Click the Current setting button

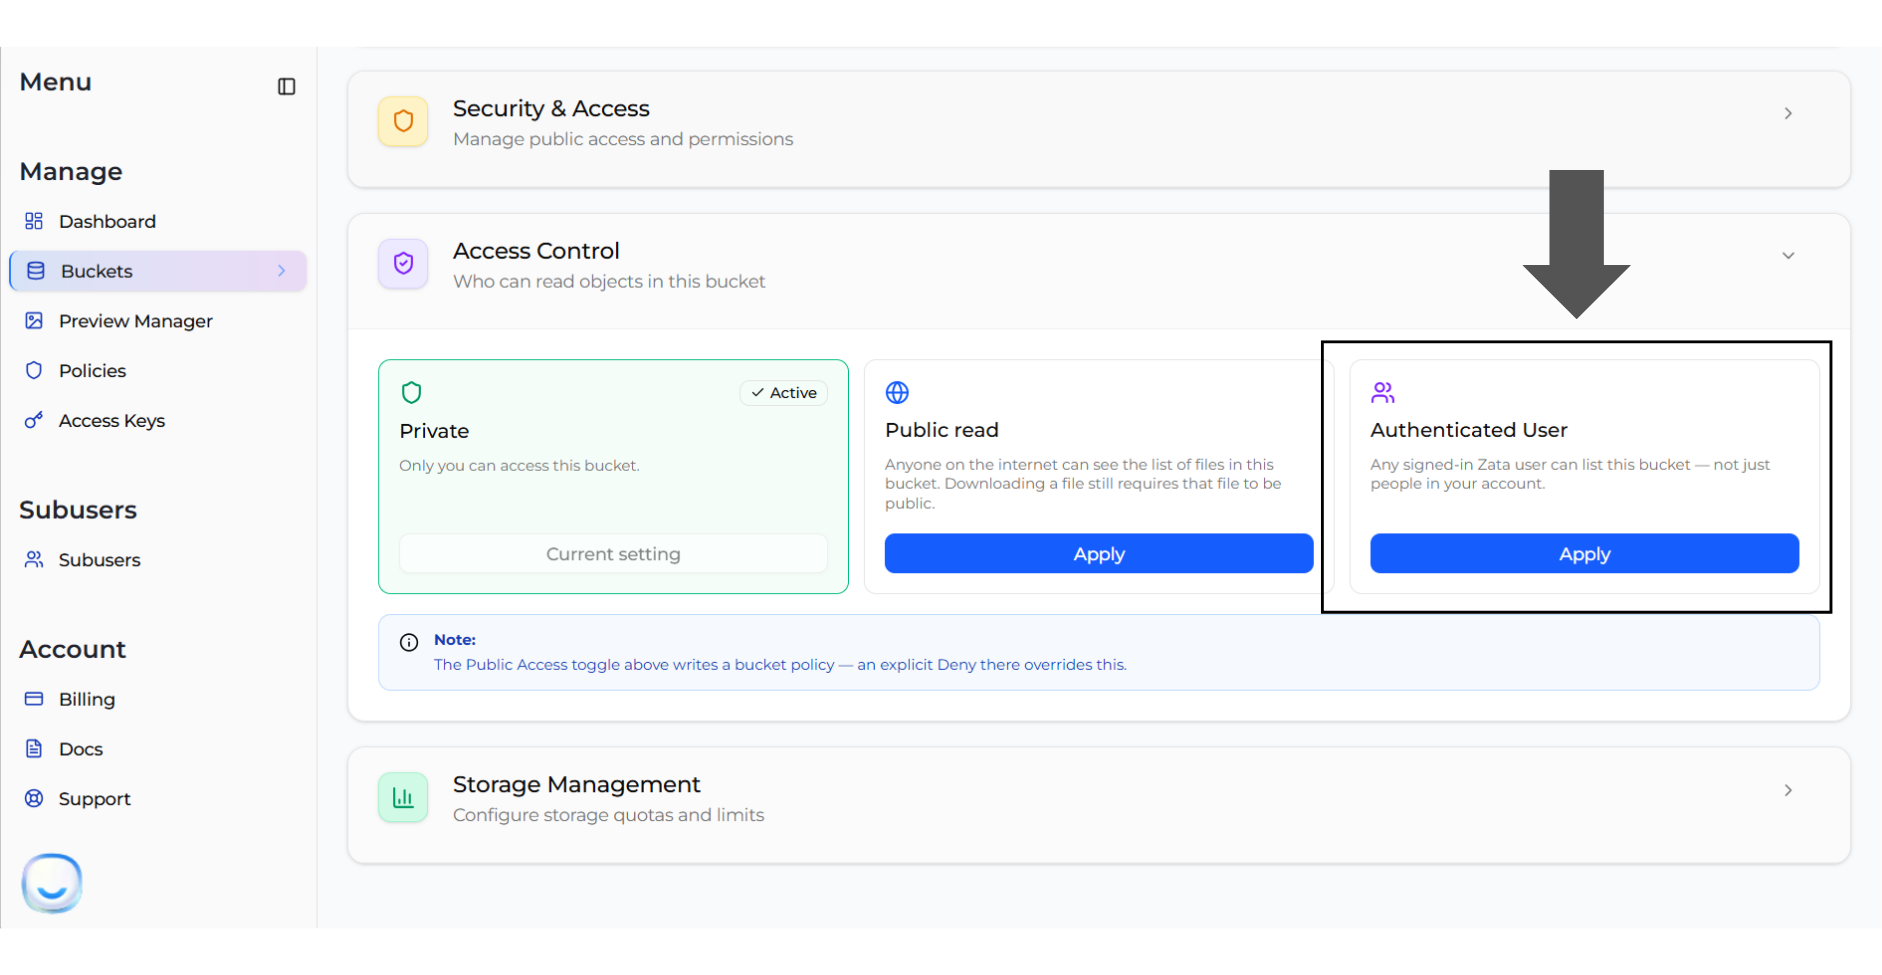[613, 554]
